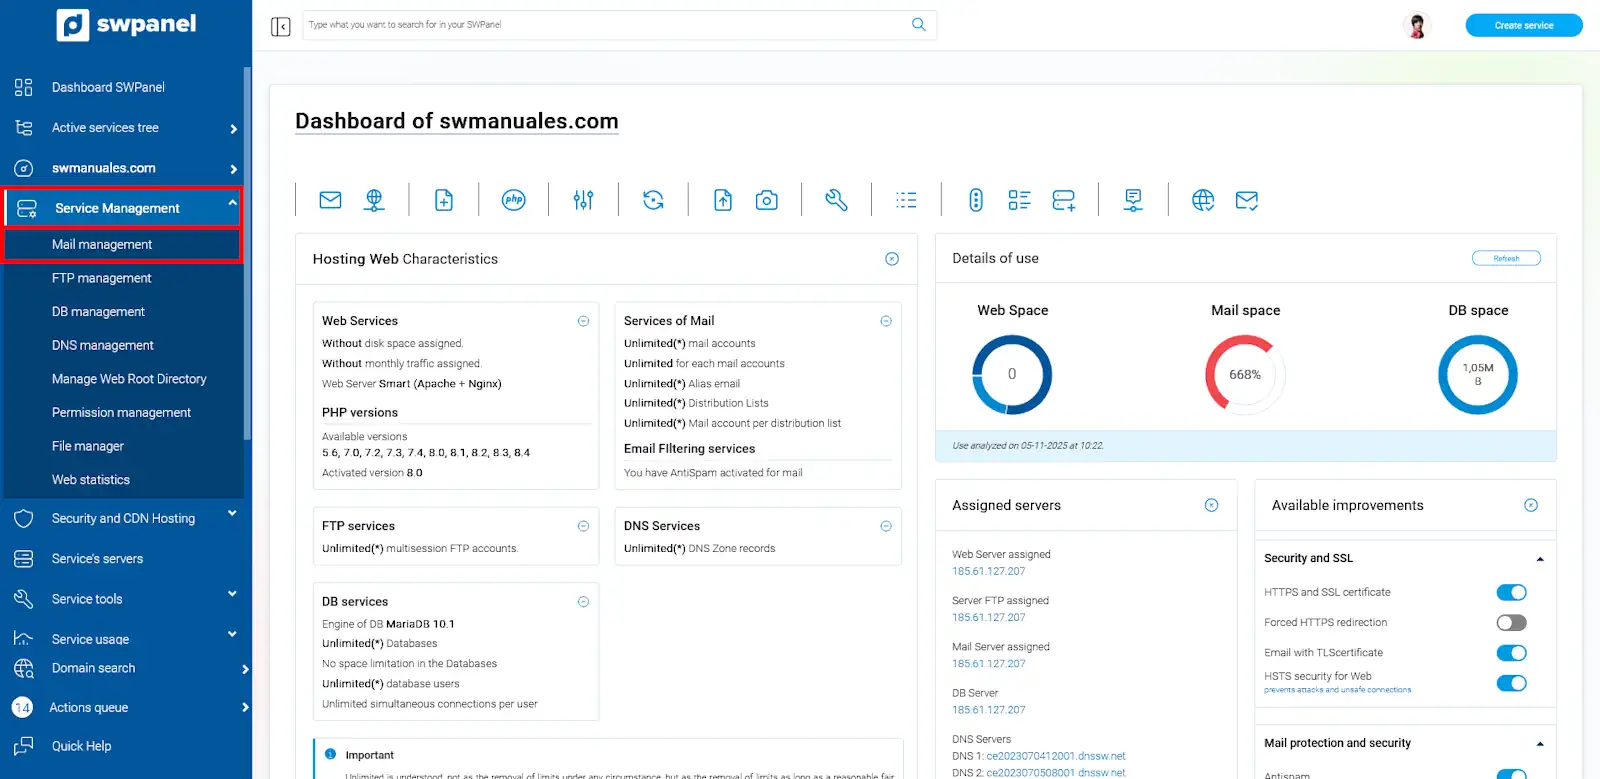The width and height of the screenshot is (1600, 779).
Task: Collapse sidebar with the panel toggle icon
Action: point(281,26)
